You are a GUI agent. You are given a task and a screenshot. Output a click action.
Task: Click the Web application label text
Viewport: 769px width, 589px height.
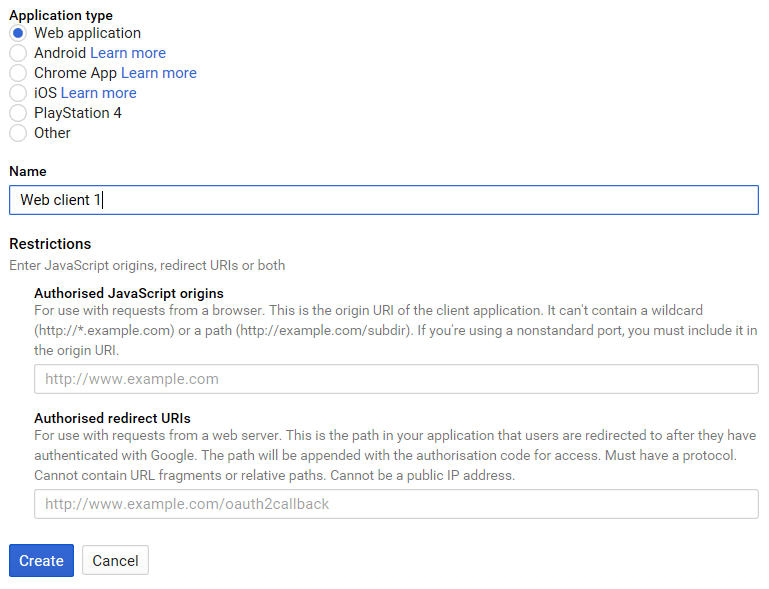[x=87, y=33]
